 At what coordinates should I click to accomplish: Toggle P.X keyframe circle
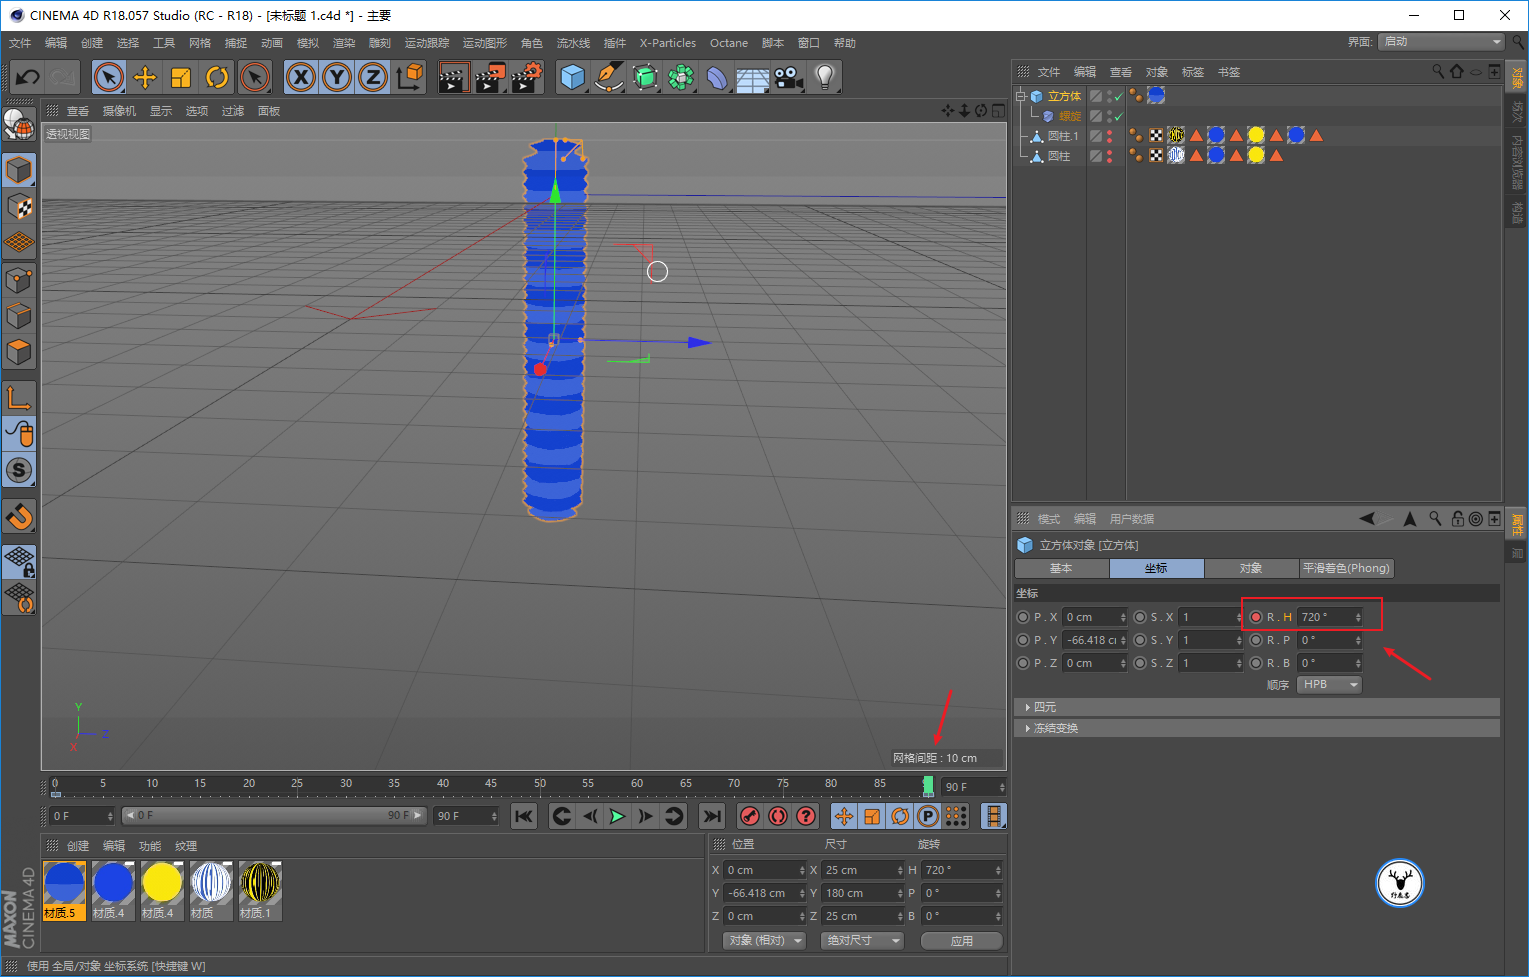[x=1023, y=617]
